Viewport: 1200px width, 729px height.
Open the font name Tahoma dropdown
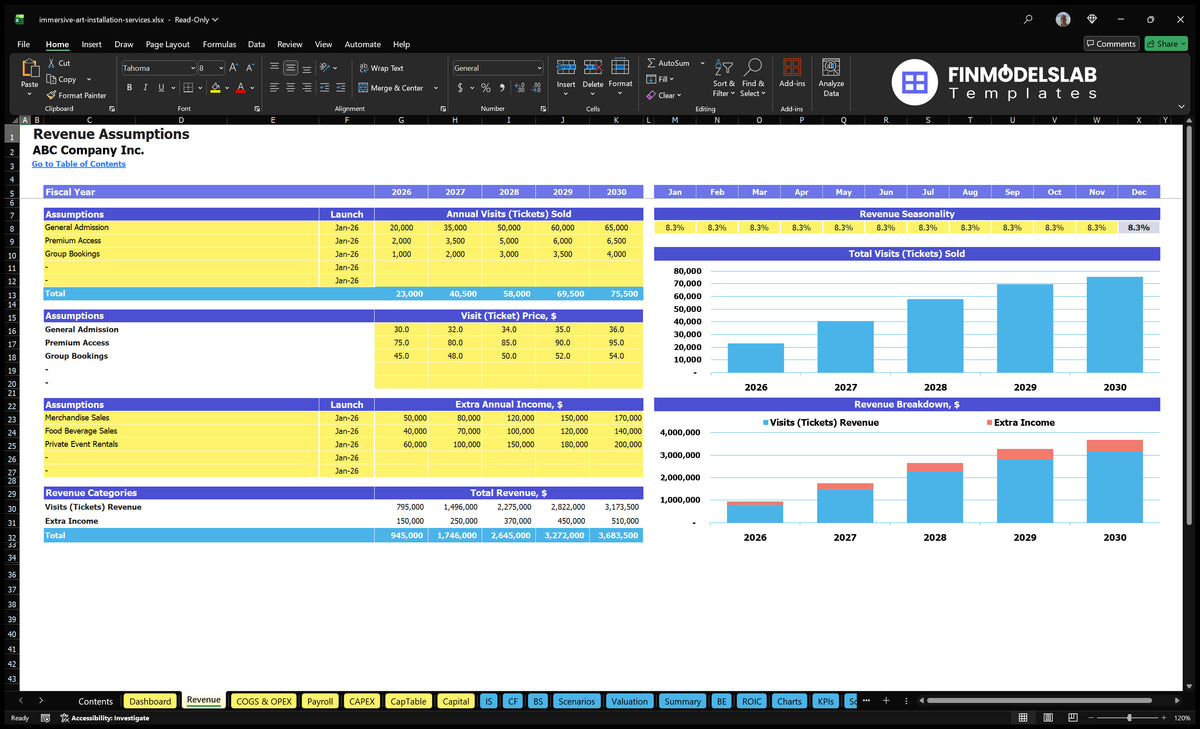click(x=192, y=68)
